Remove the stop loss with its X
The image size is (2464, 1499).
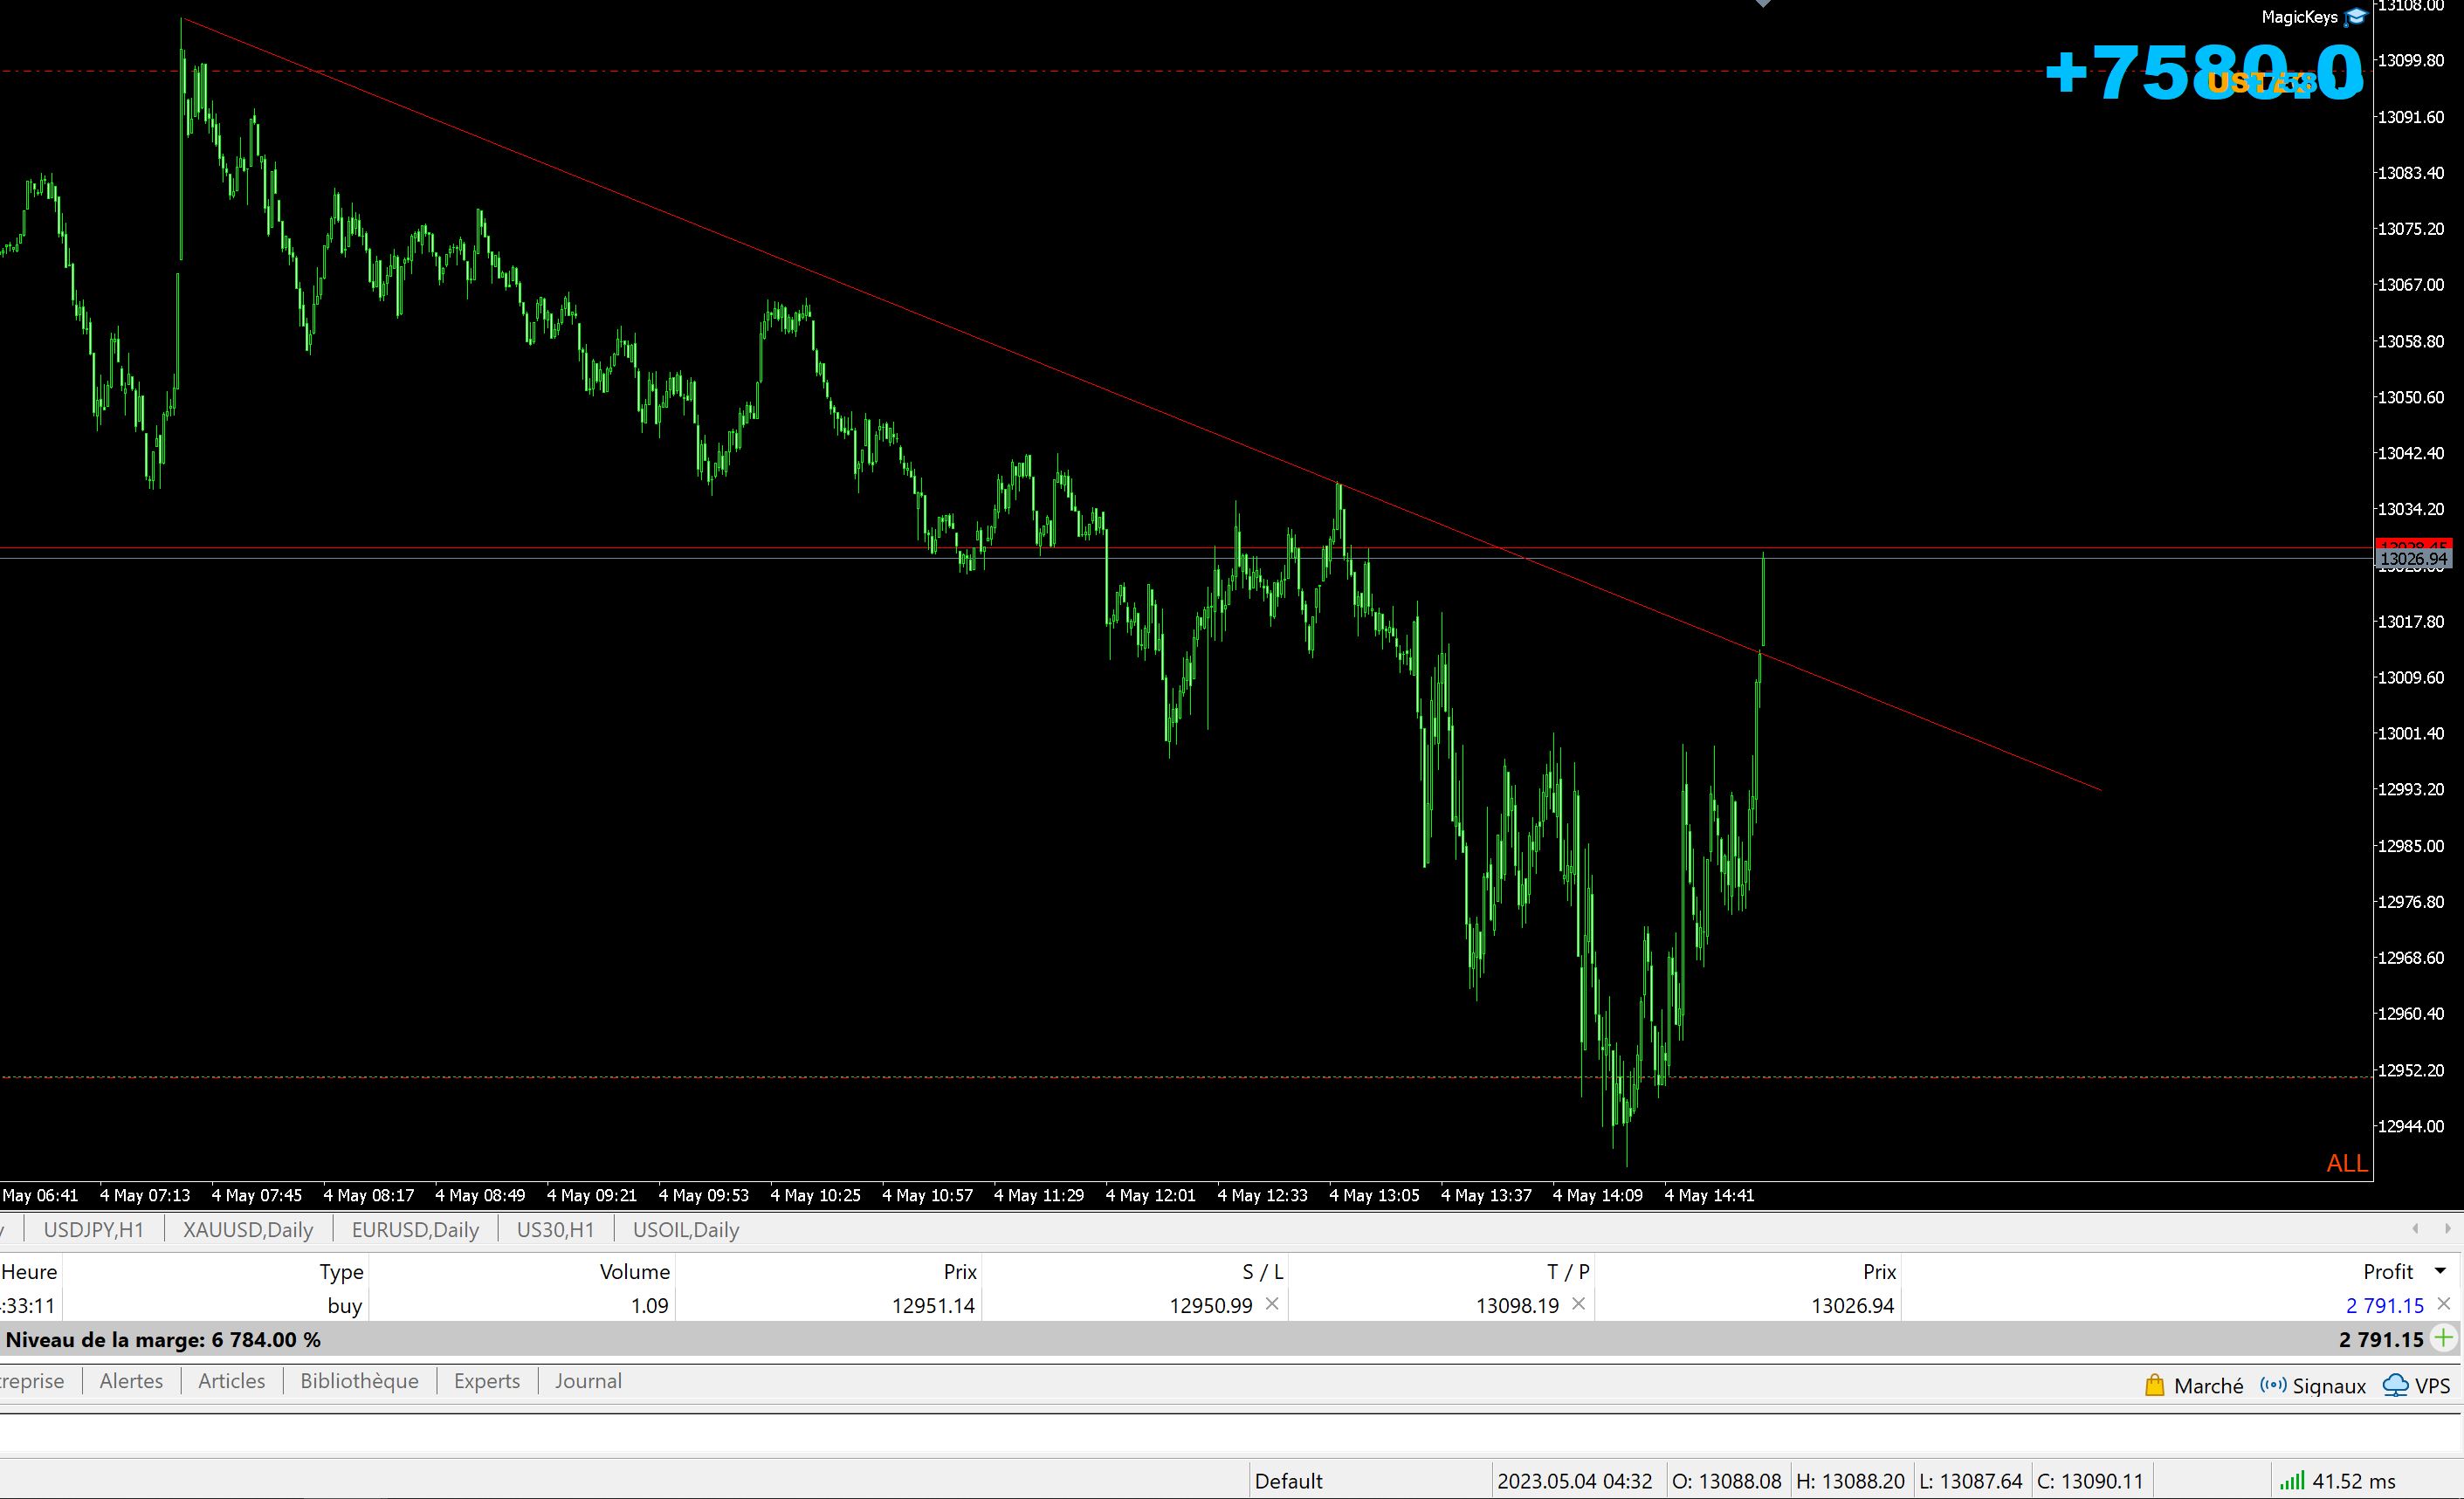(1272, 1304)
